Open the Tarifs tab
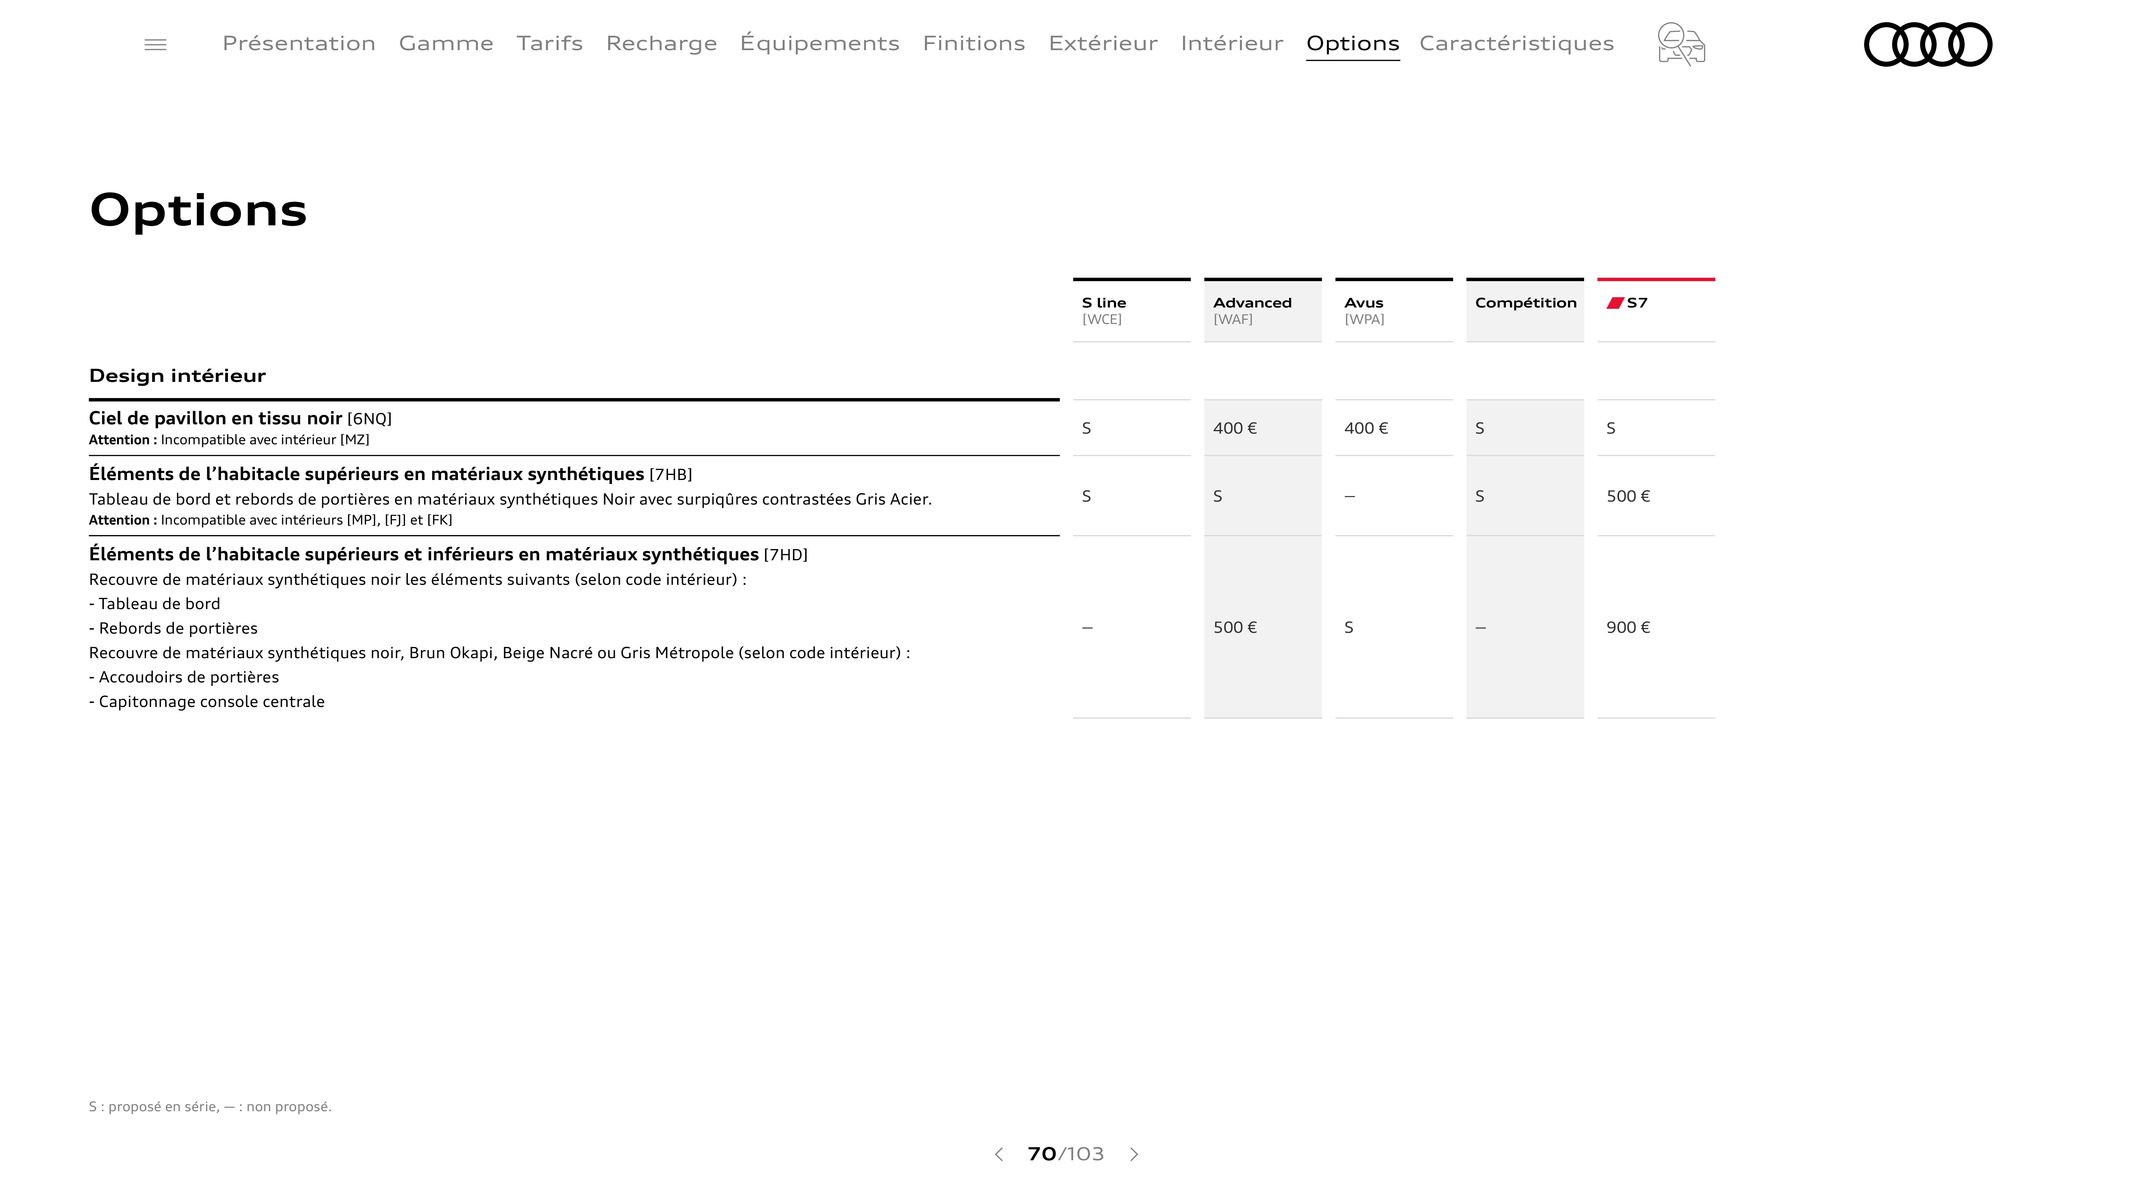2133x1200 pixels. 550,43
